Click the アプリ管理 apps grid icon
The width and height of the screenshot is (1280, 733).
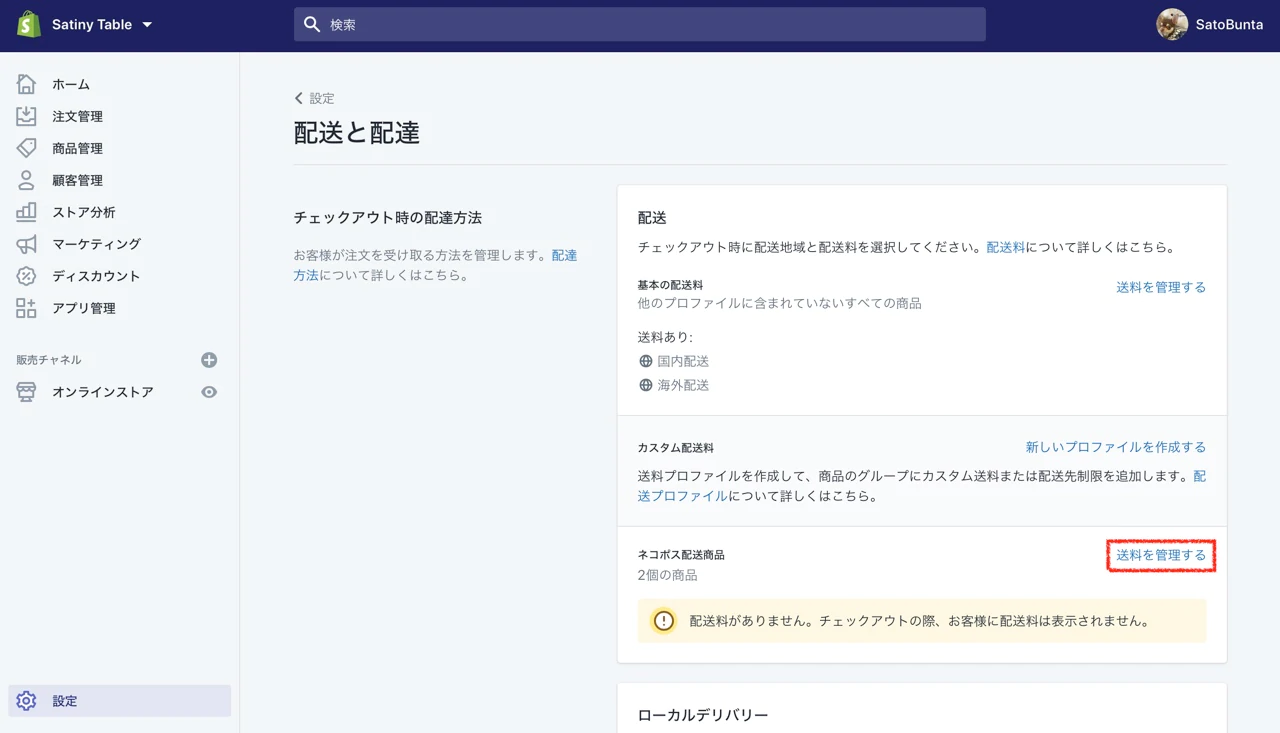[26, 308]
